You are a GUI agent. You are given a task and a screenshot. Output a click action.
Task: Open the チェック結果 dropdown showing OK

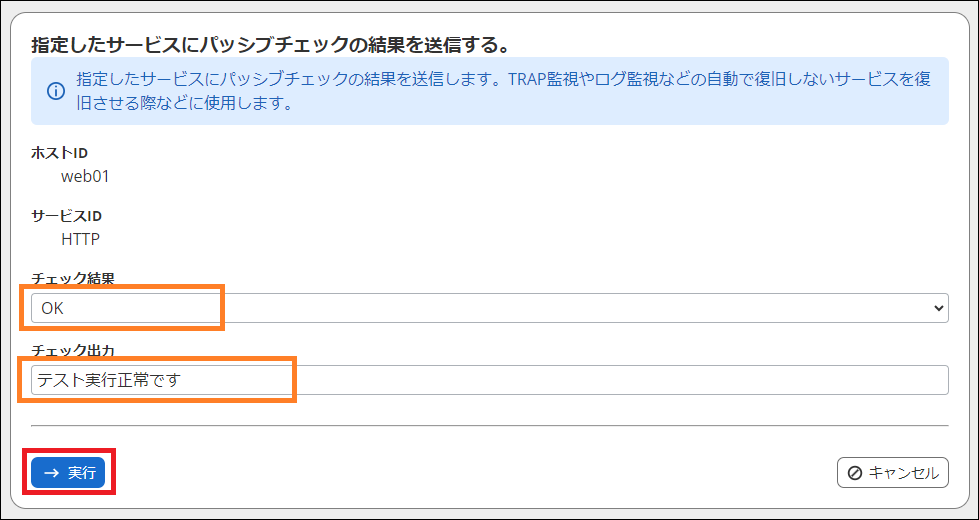click(489, 309)
